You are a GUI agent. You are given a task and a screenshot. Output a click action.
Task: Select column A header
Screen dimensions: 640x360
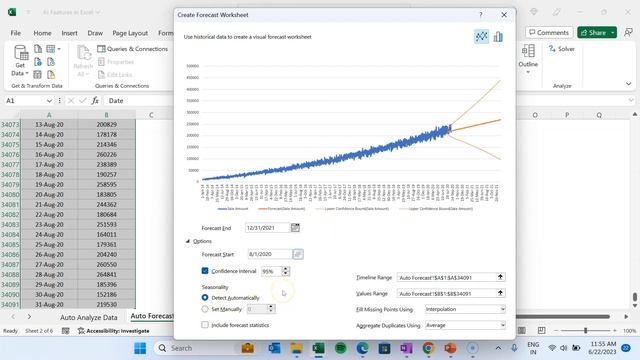click(x=49, y=115)
